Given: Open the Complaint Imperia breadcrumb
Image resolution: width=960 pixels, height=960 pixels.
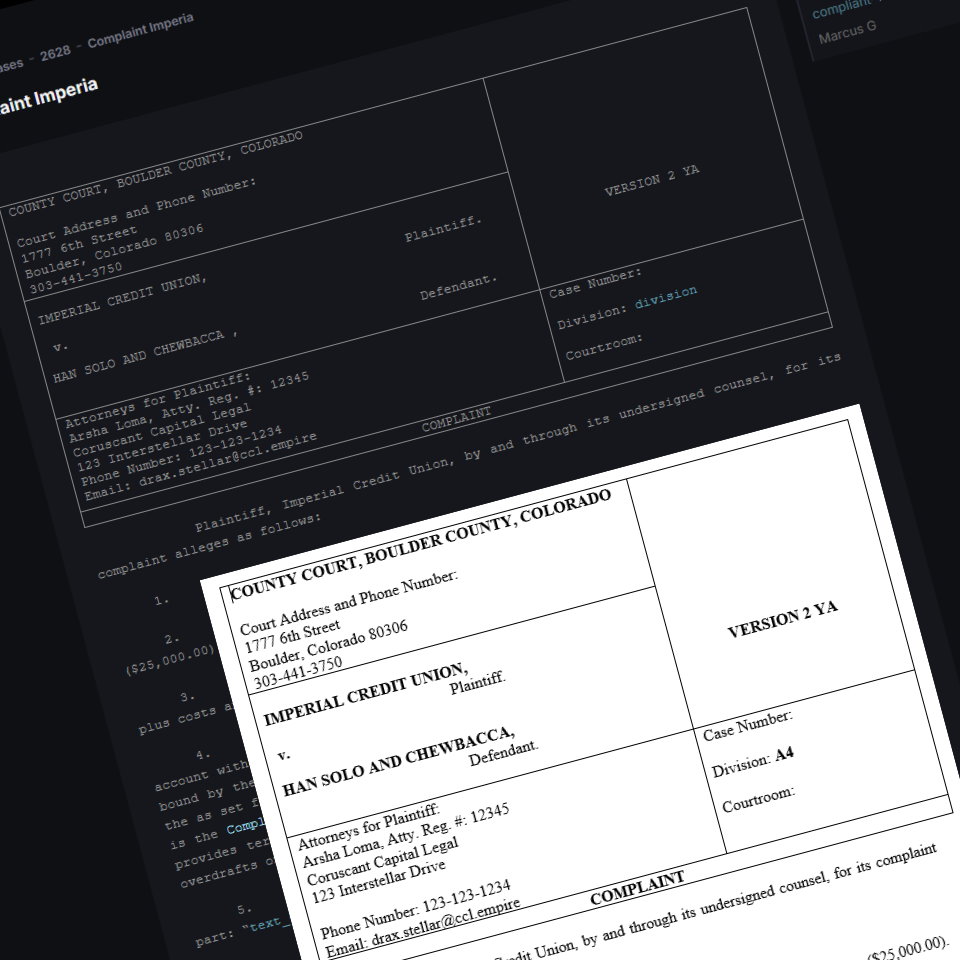Looking at the screenshot, I should tap(140, 31).
